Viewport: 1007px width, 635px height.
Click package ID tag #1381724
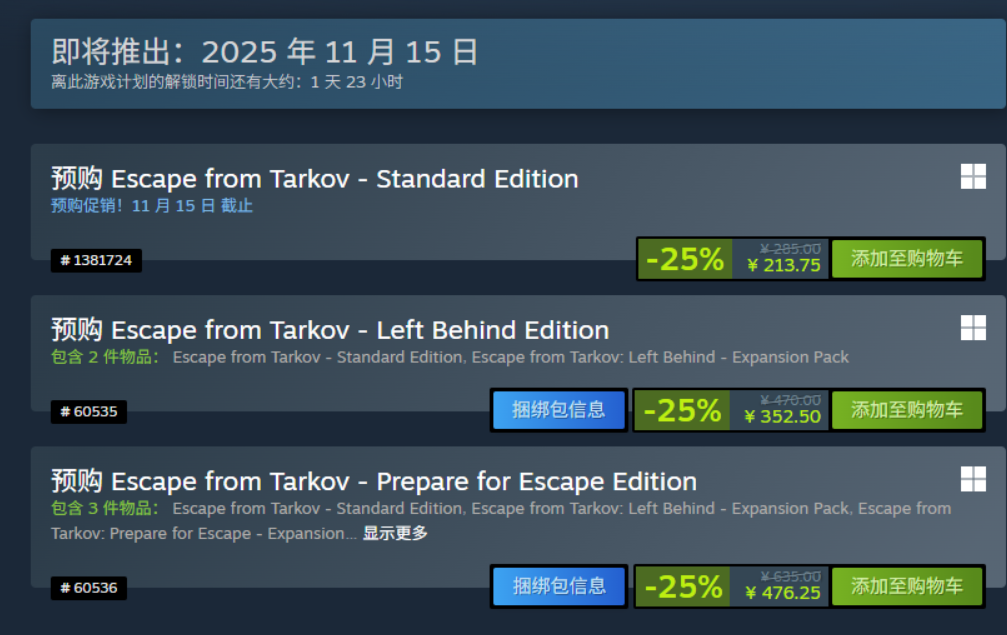click(x=96, y=261)
